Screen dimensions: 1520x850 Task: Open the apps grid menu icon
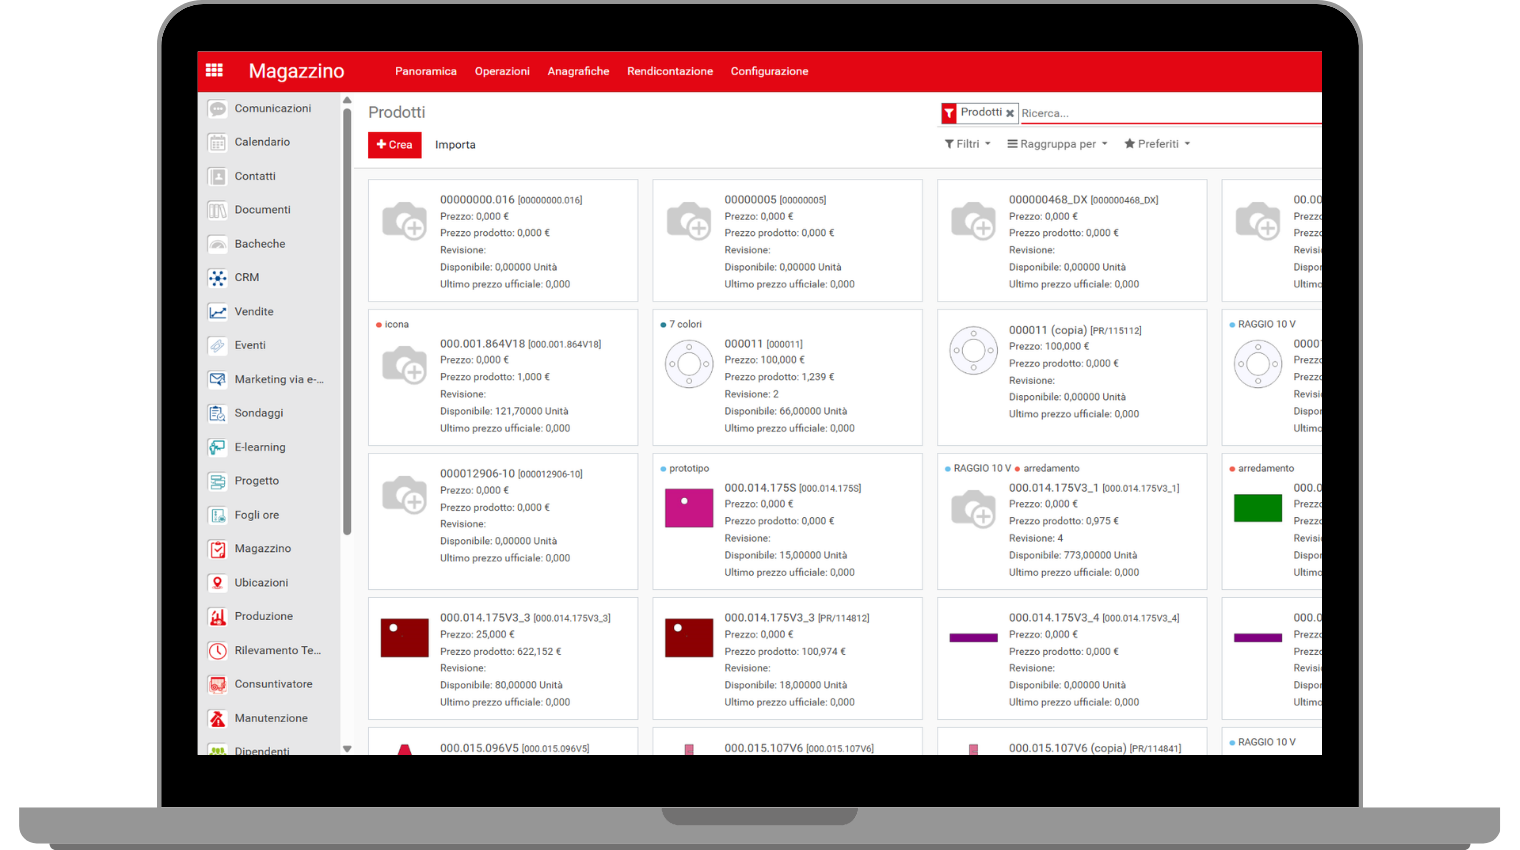214,70
